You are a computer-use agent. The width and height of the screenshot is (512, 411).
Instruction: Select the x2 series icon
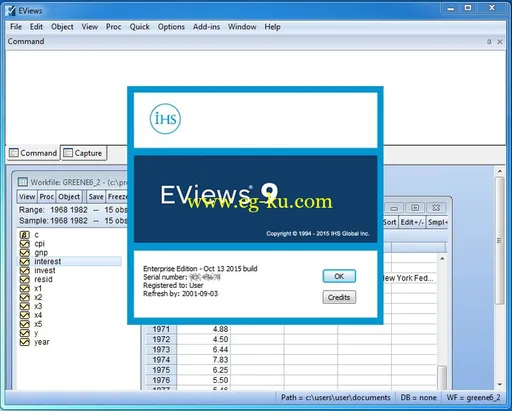tap(25, 297)
